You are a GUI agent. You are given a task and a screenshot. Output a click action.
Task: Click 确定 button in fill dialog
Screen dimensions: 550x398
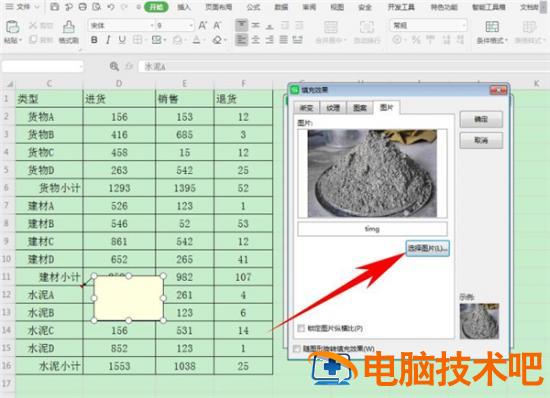pyautogui.click(x=481, y=120)
